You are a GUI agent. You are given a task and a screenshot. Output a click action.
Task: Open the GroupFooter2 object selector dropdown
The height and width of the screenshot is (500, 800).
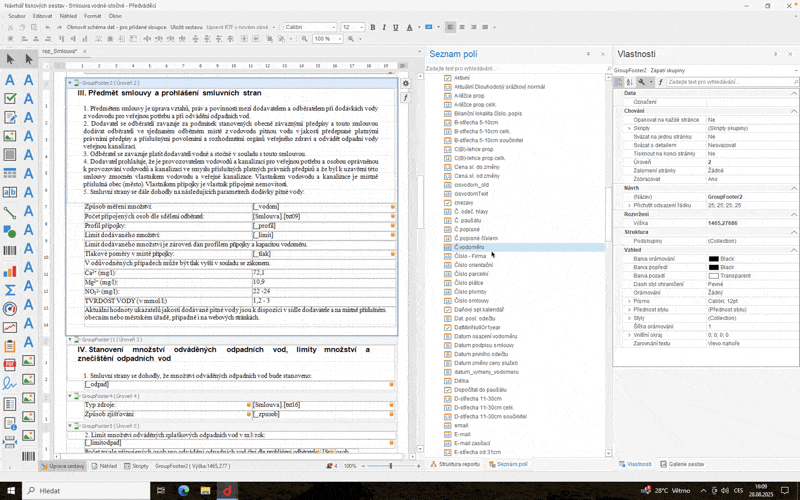(x=795, y=71)
